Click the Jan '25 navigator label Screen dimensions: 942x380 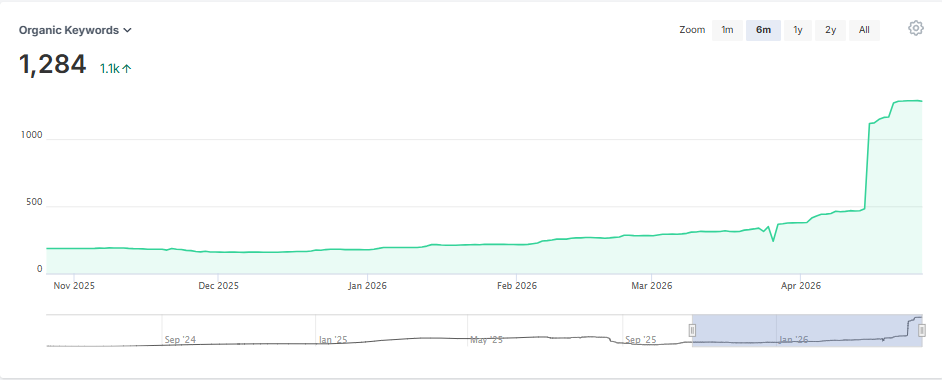333,340
